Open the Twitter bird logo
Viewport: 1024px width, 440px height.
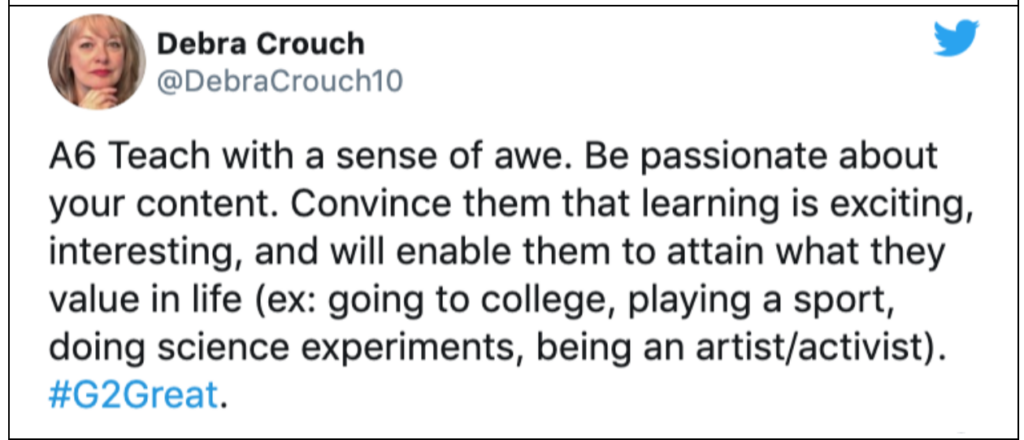(956, 40)
